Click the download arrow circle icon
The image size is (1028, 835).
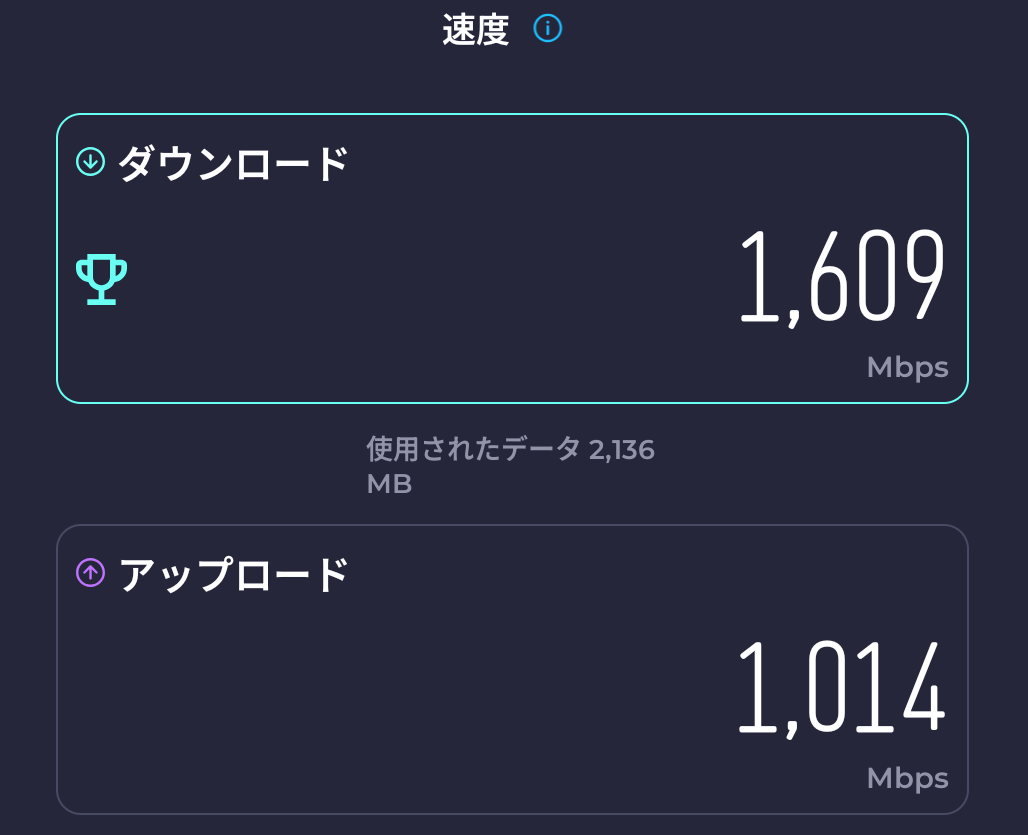[91, 161]
